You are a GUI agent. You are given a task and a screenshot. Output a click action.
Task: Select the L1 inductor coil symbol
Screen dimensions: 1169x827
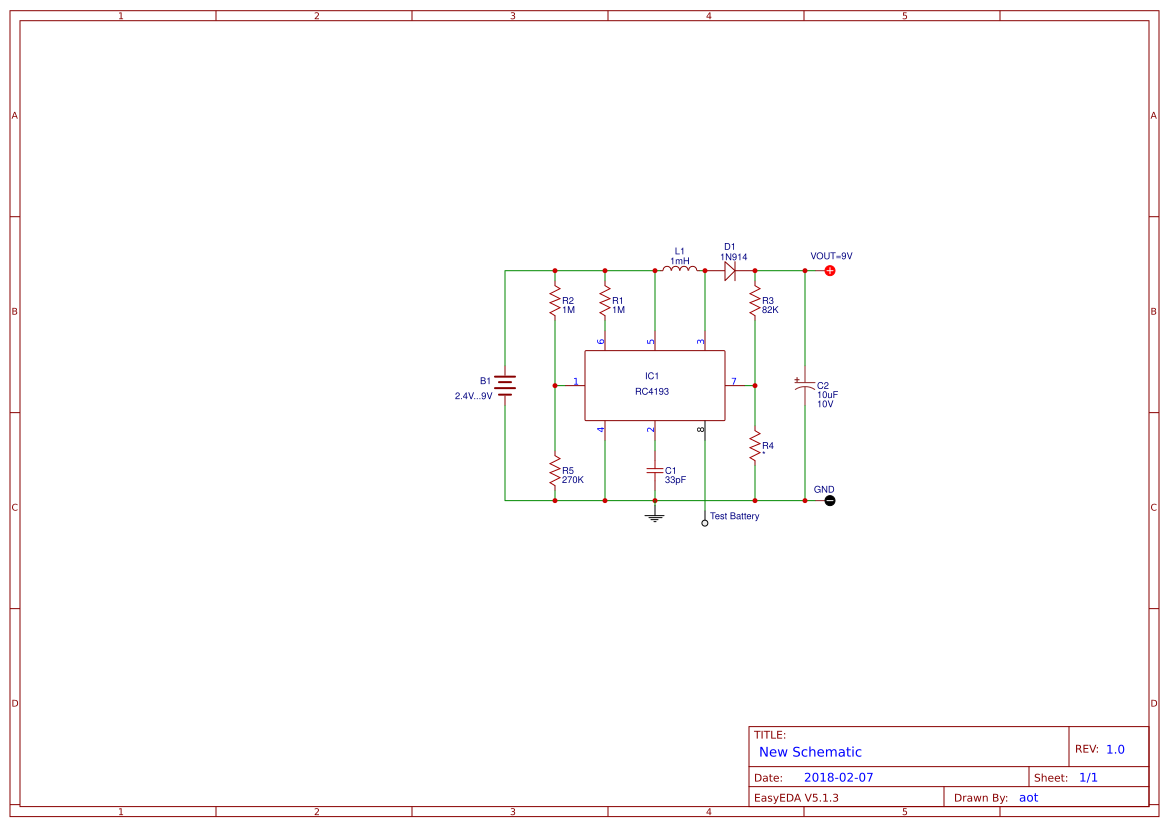pos(680,269)
